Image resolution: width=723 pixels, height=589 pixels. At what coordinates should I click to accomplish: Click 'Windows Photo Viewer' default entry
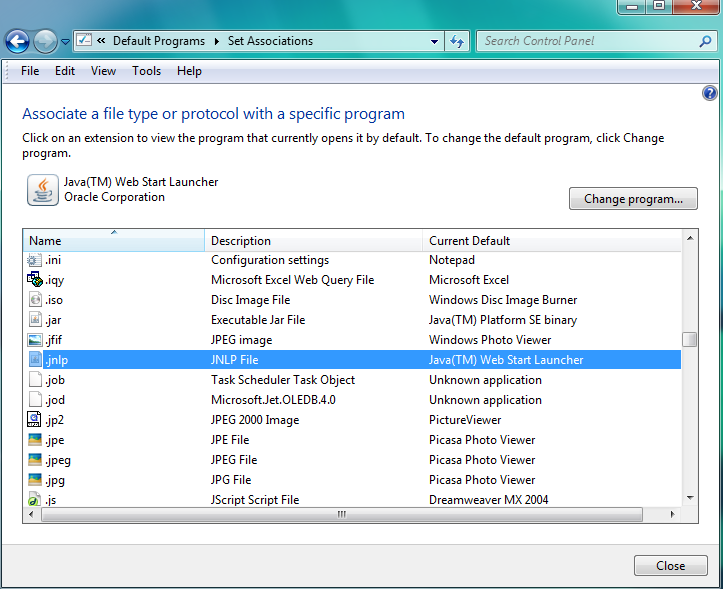[490, 340]
